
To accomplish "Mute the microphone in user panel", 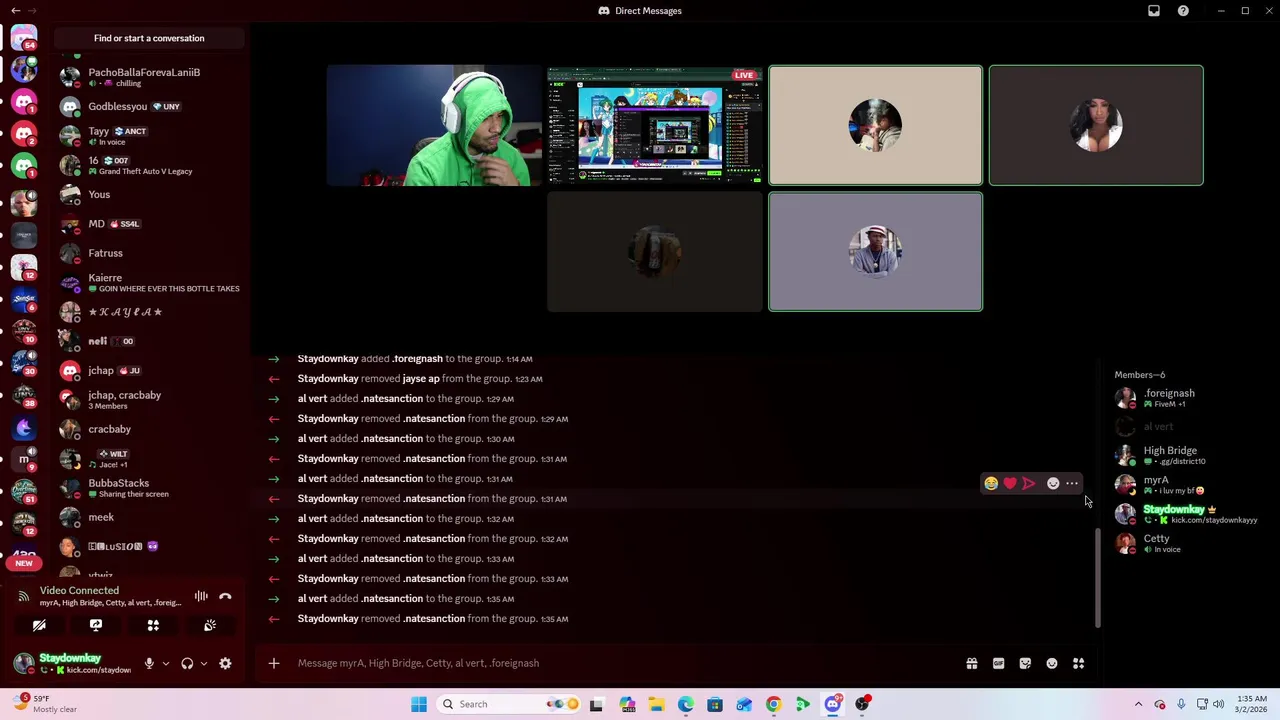I will point(149,663).
